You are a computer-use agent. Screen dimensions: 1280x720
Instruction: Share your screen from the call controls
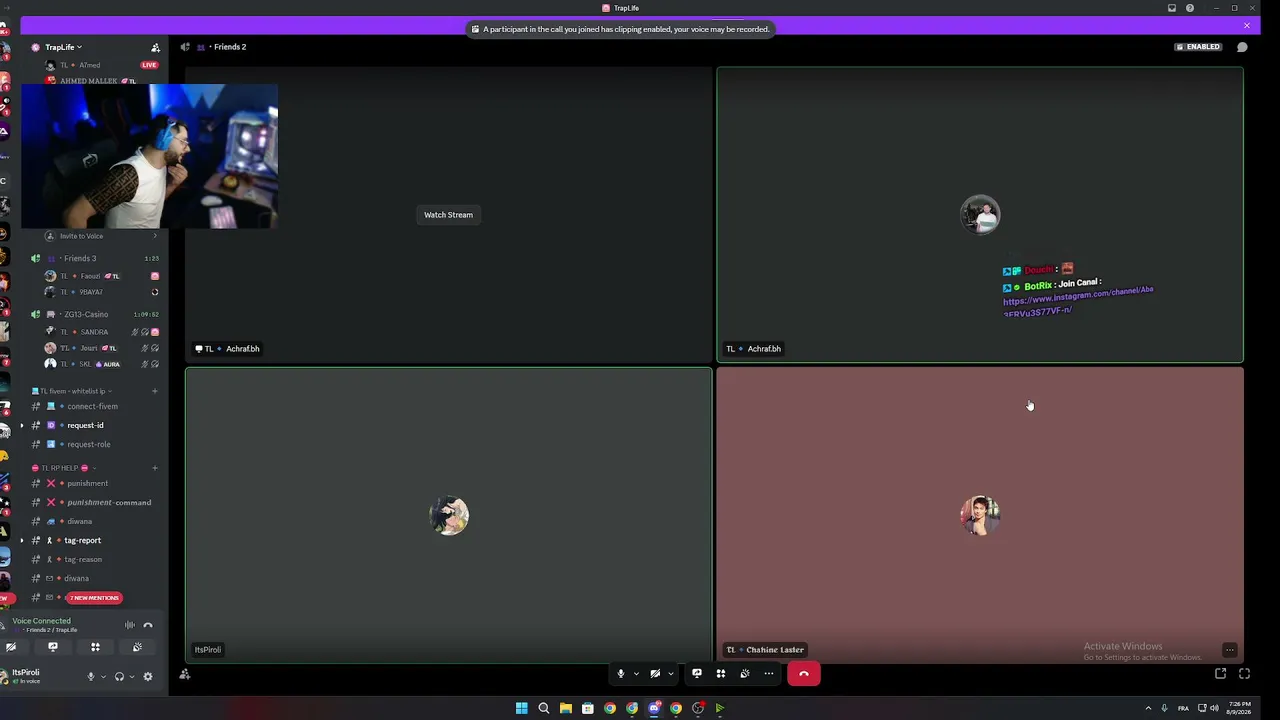click(697, 674)
